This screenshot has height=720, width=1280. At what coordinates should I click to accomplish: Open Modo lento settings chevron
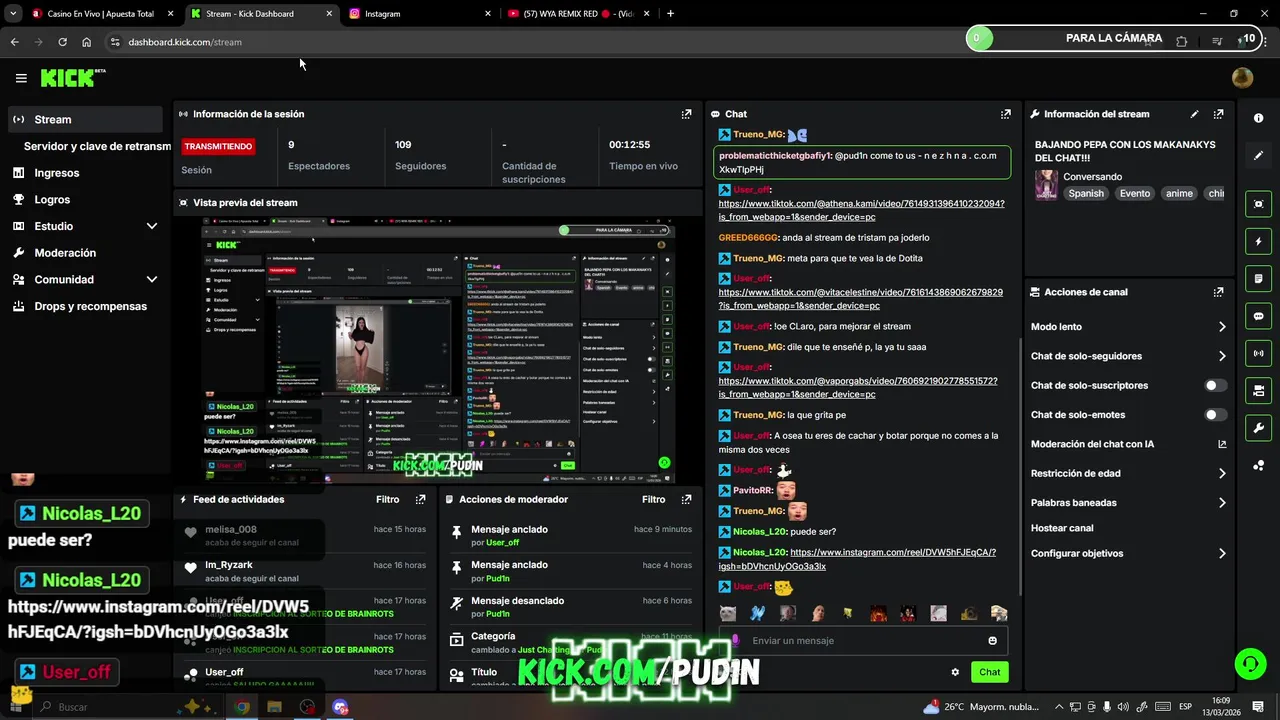point(1222,327)
